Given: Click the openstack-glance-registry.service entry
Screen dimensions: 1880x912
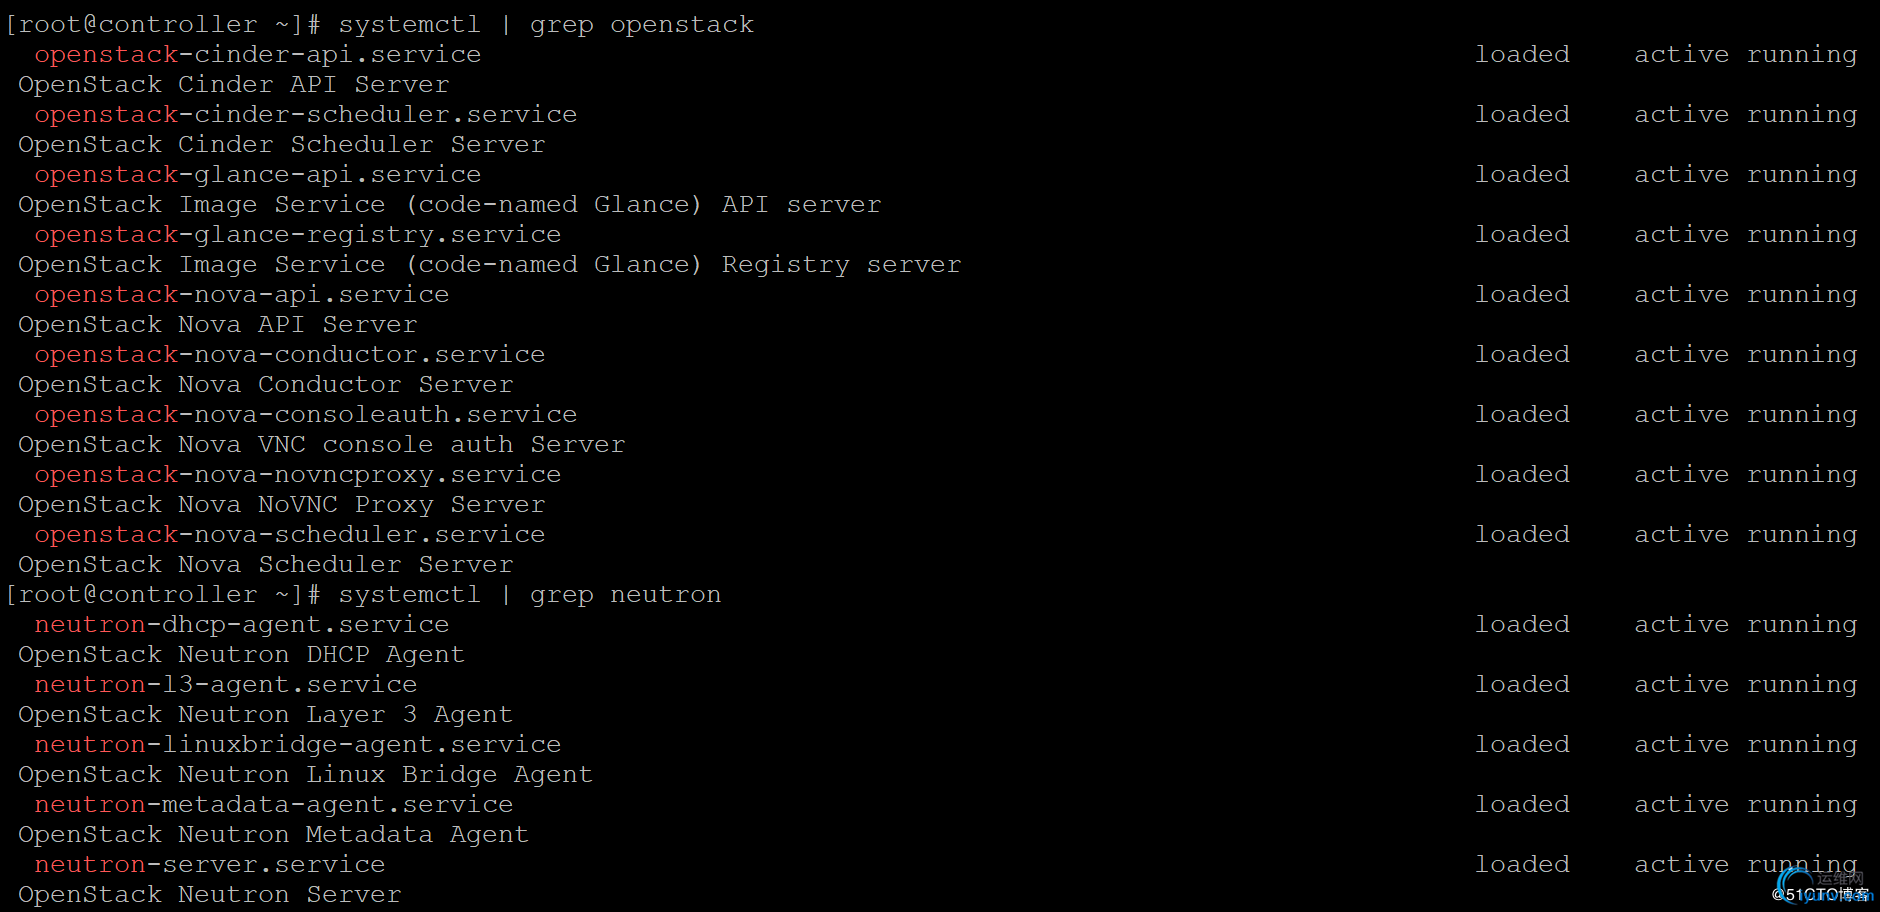Looking at the screenshot, I should (x=298, y=235).
